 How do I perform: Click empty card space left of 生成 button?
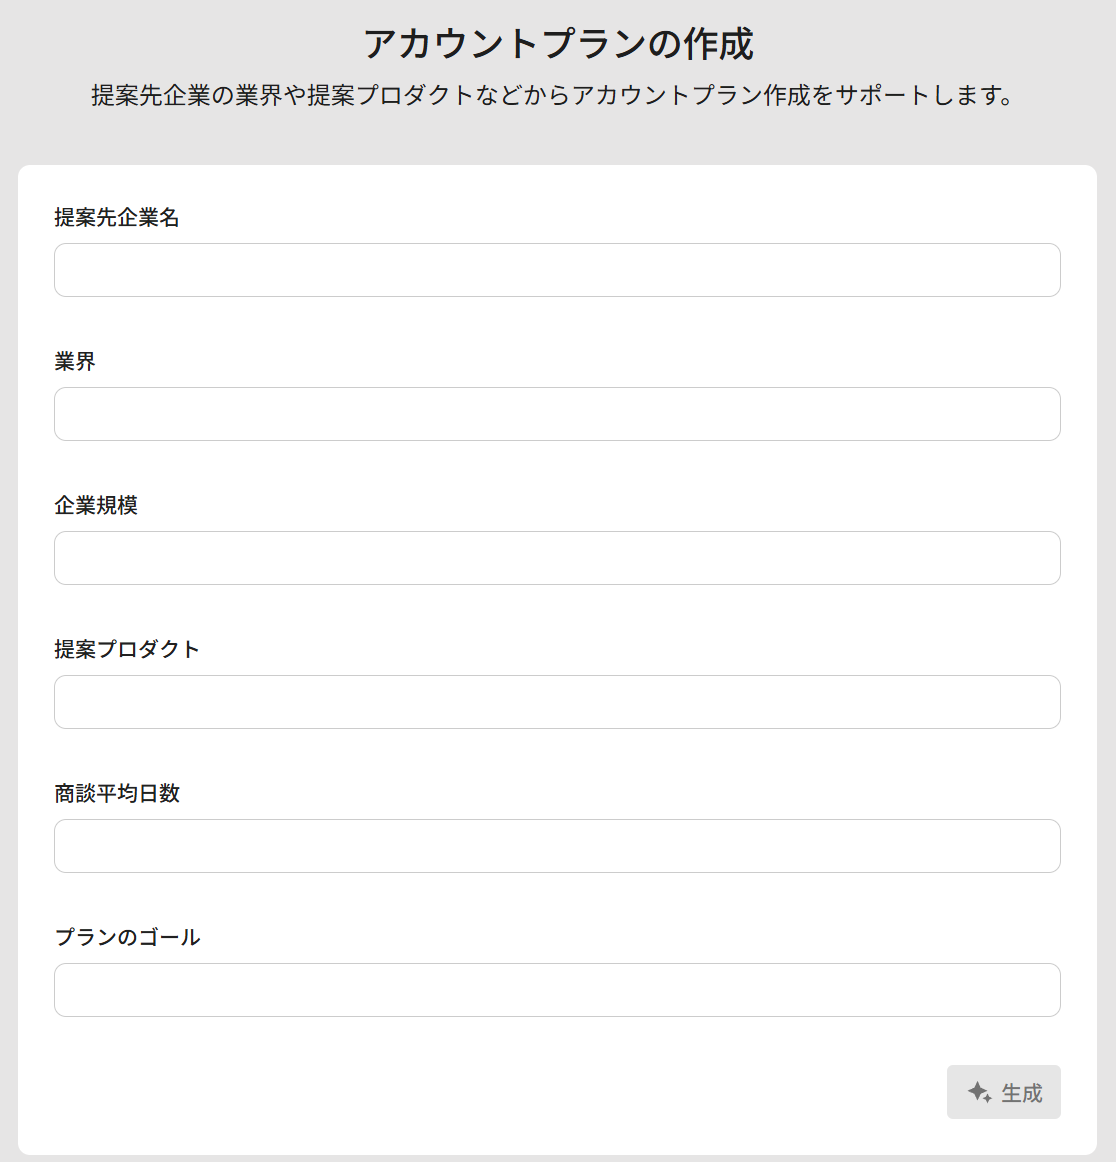[x=500, y=1092]
